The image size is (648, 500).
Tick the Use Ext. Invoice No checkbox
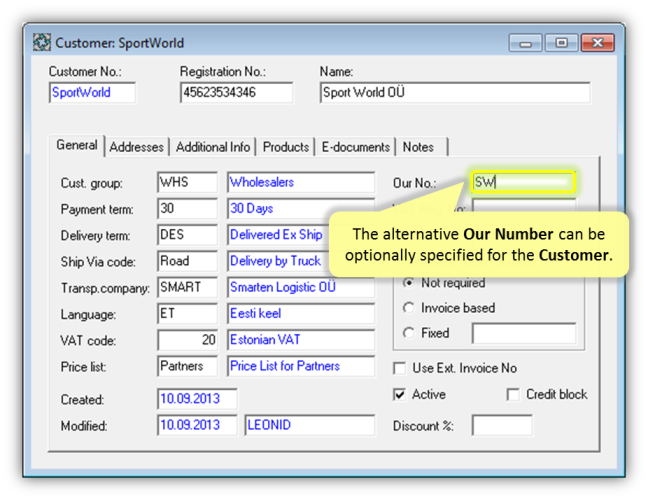(400, 368)
